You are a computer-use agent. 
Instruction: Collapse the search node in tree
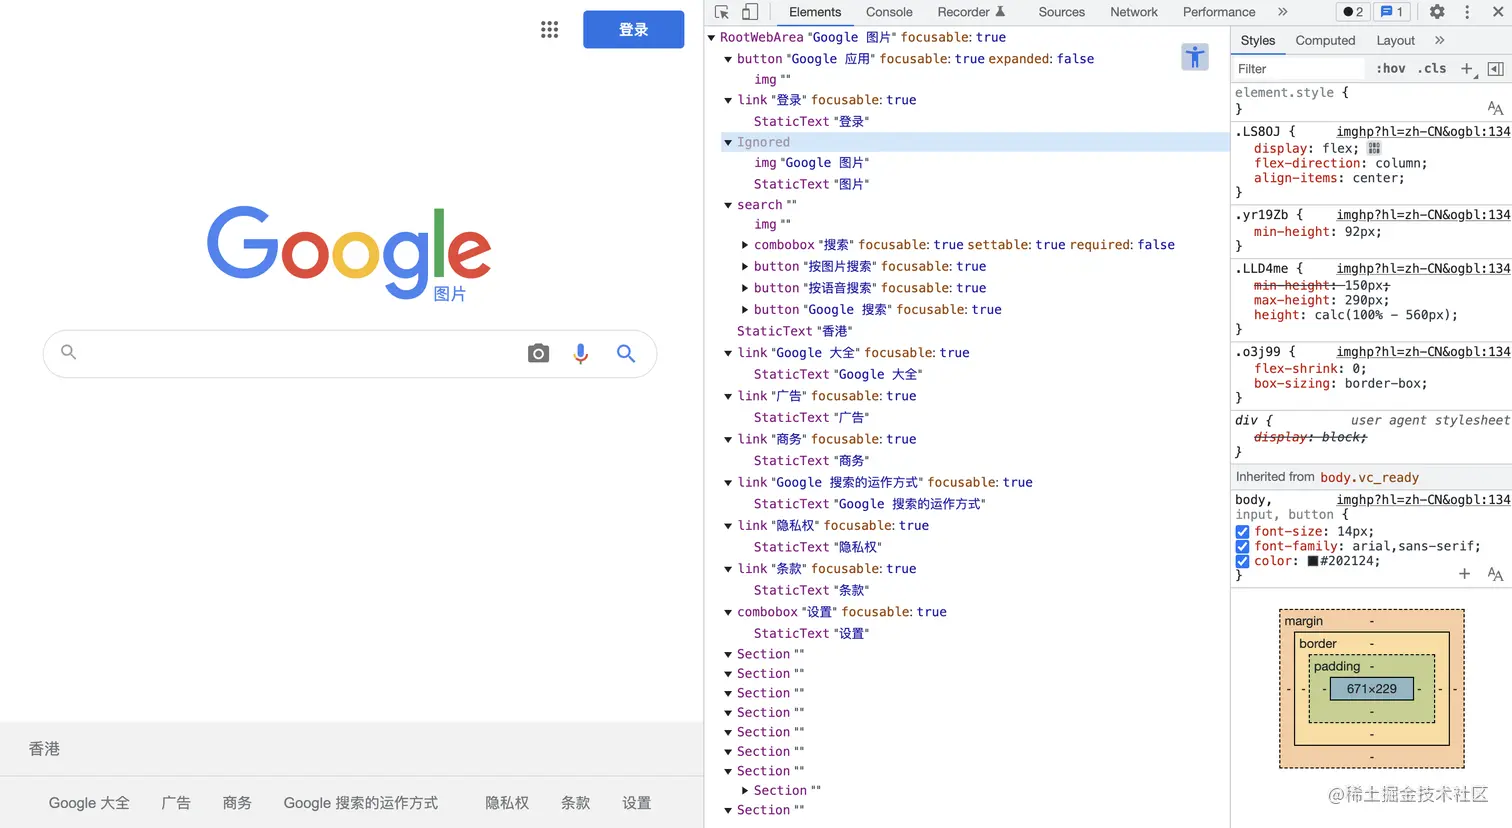click(x=728, y=205)
